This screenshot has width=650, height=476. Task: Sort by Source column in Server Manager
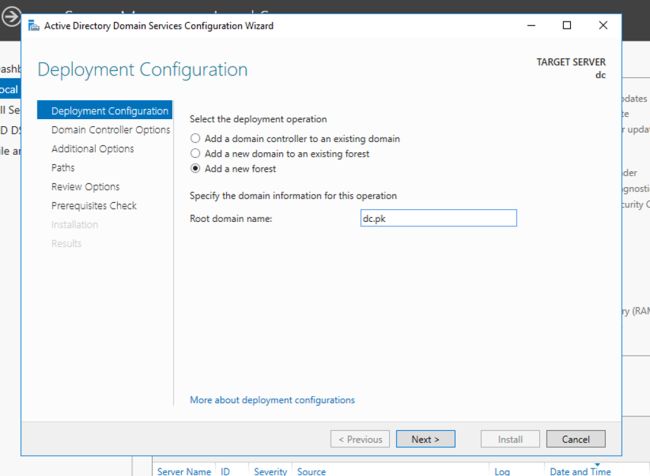(311, 471)
